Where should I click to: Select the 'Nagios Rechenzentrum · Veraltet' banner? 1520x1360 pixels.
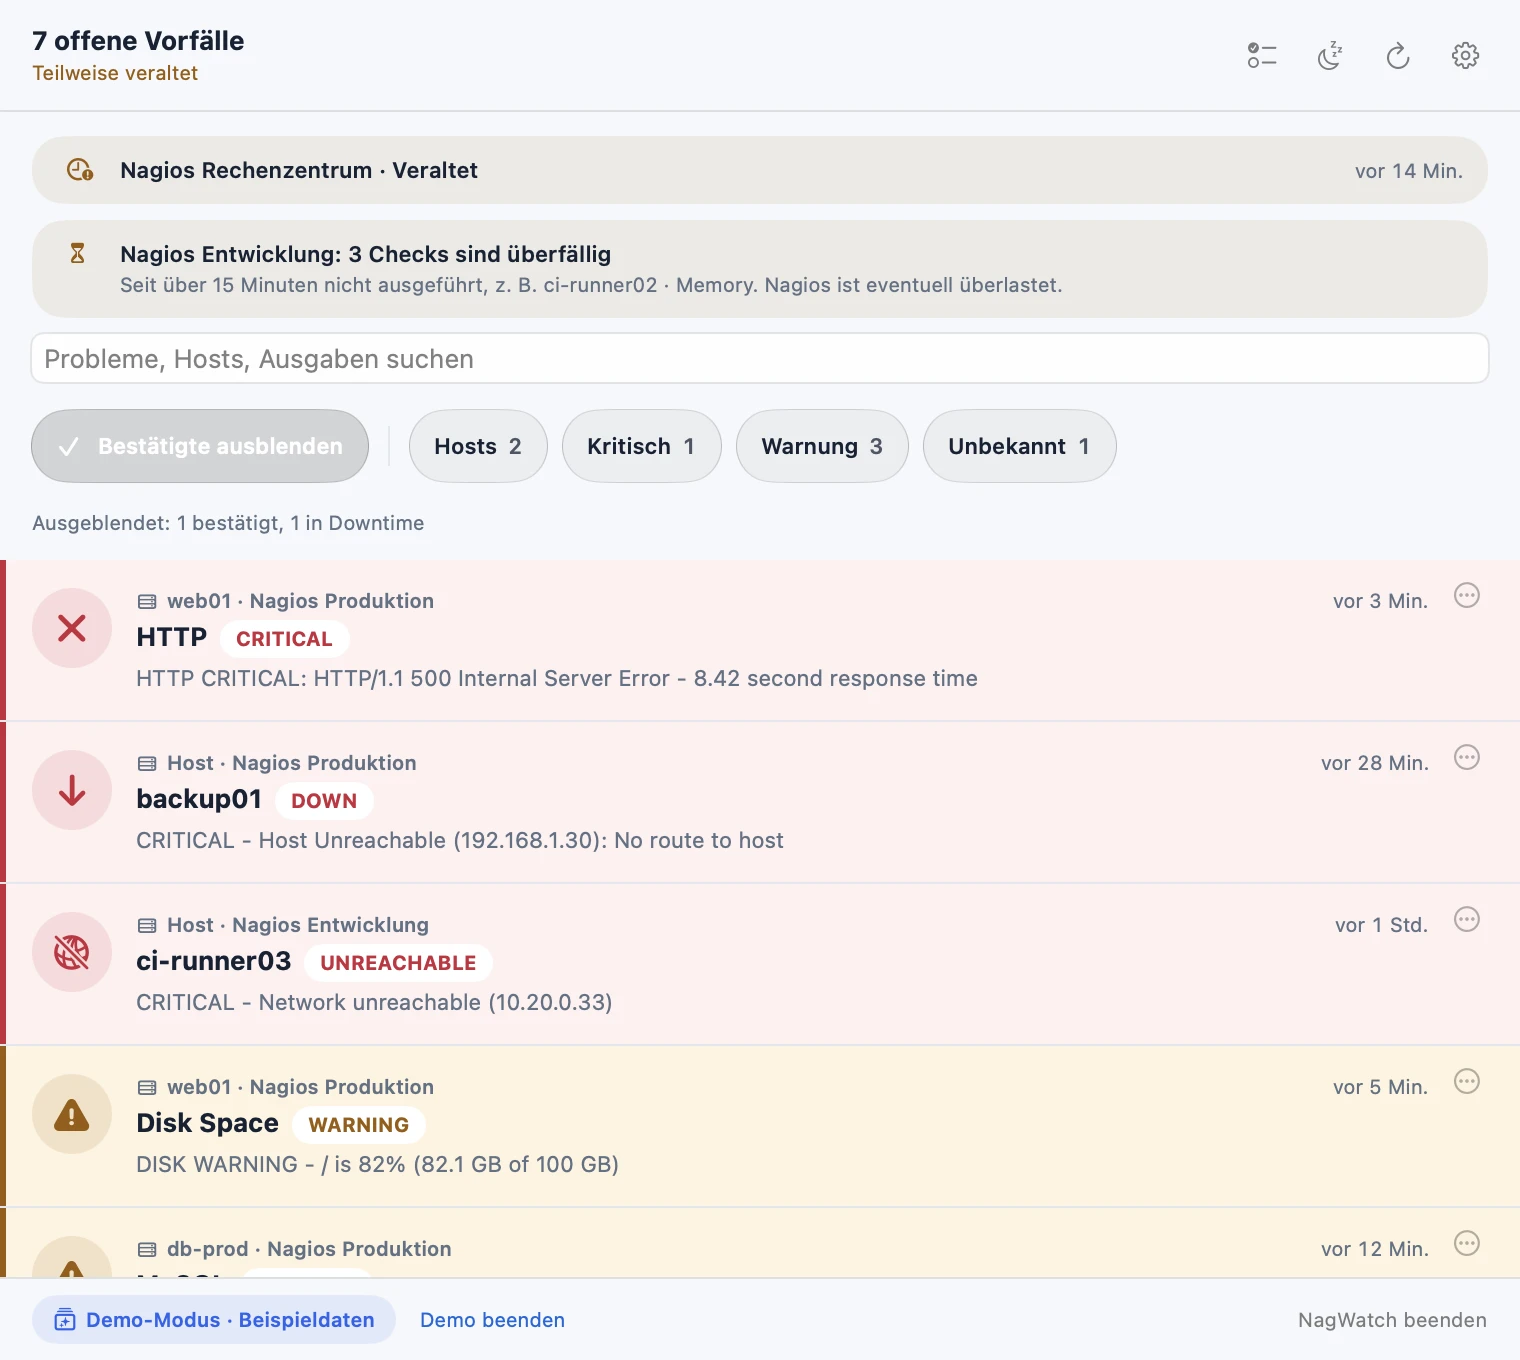coord(760,170)
